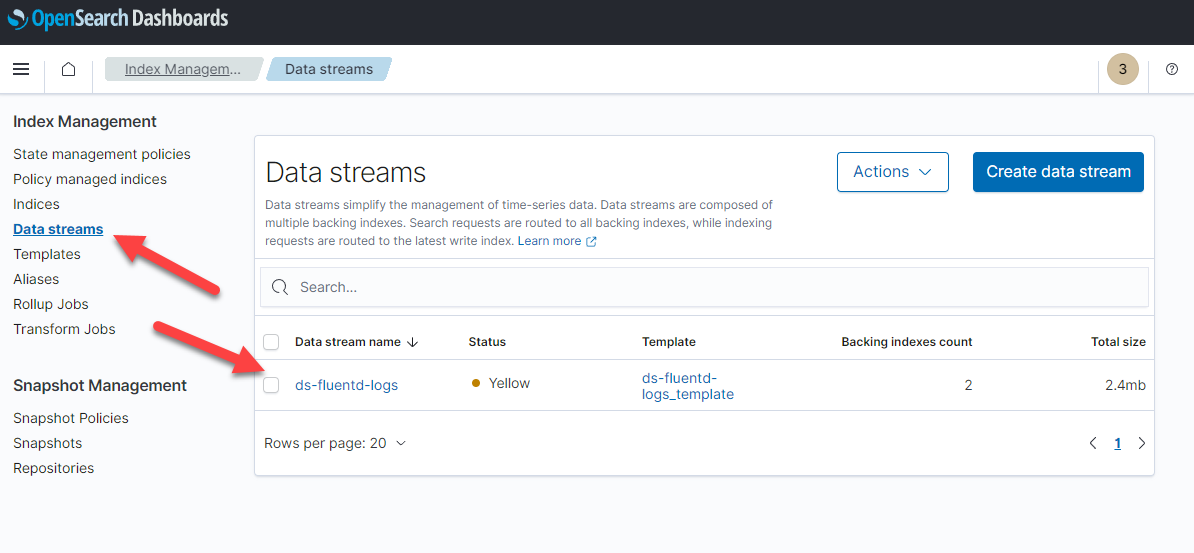This screenshot has width=1194, height=553.
Task: Open the hamburger navigation menu
Action: (x=21, y=69)
